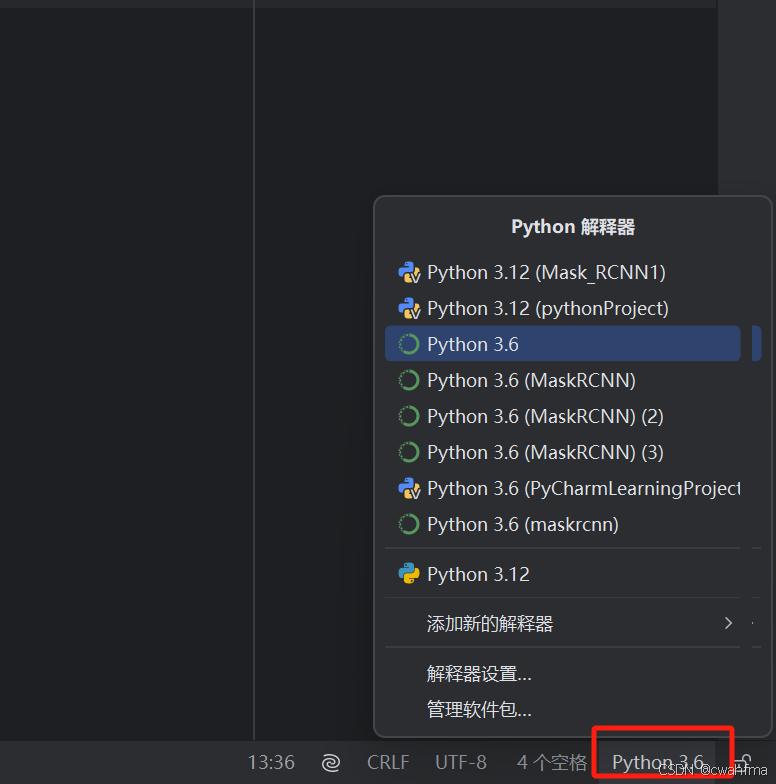Click the 4 个空格 indent setting
The image size is (776, 784).
552,762
